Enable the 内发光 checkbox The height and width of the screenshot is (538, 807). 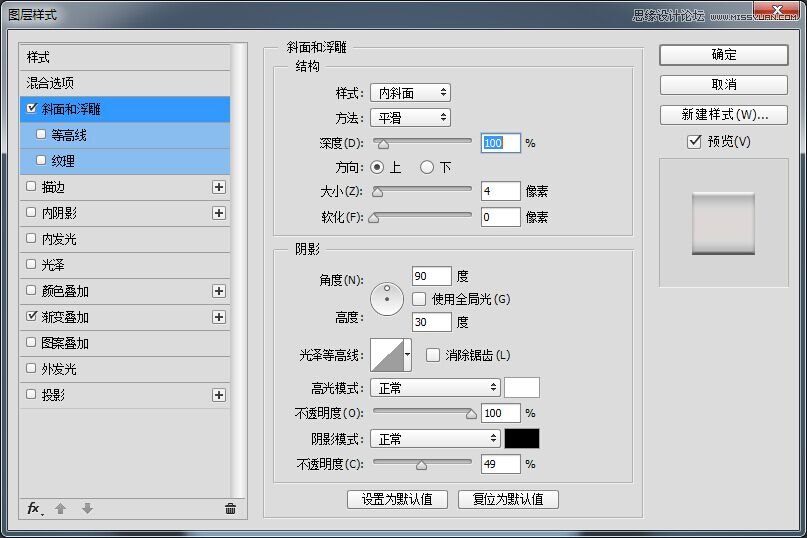[x=31, y=238]
